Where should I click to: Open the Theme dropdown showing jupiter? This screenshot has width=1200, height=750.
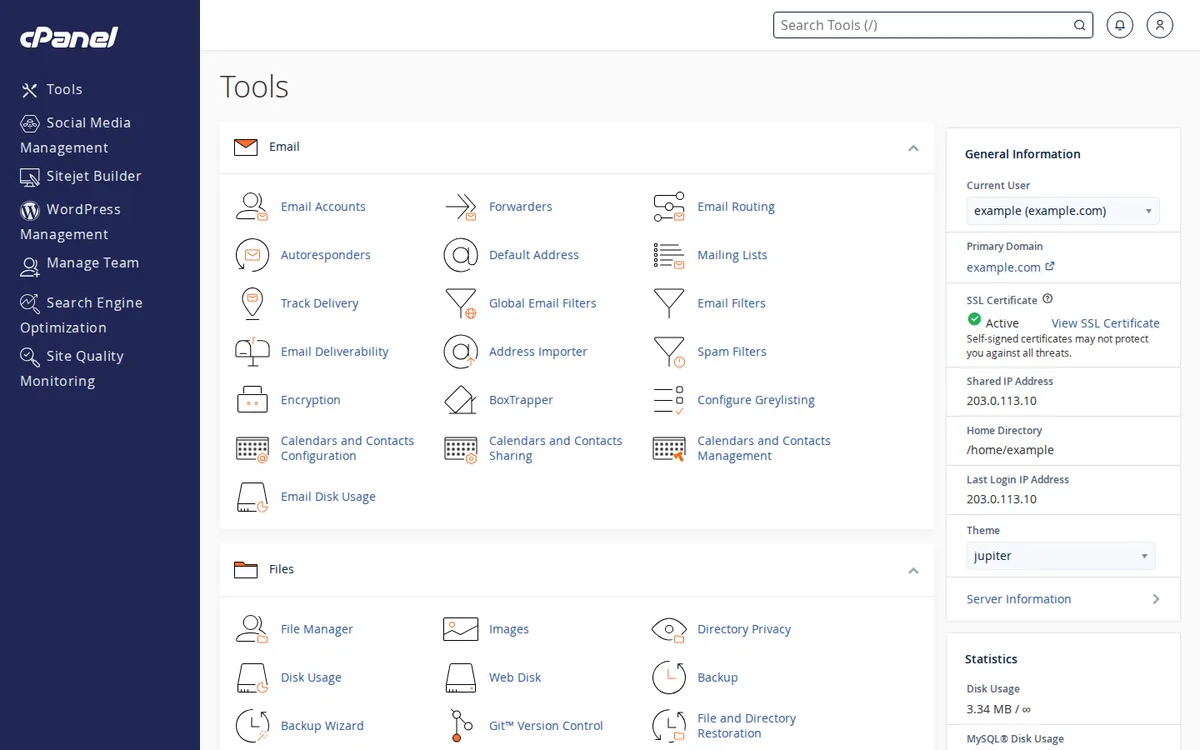tap(1061, 556)
